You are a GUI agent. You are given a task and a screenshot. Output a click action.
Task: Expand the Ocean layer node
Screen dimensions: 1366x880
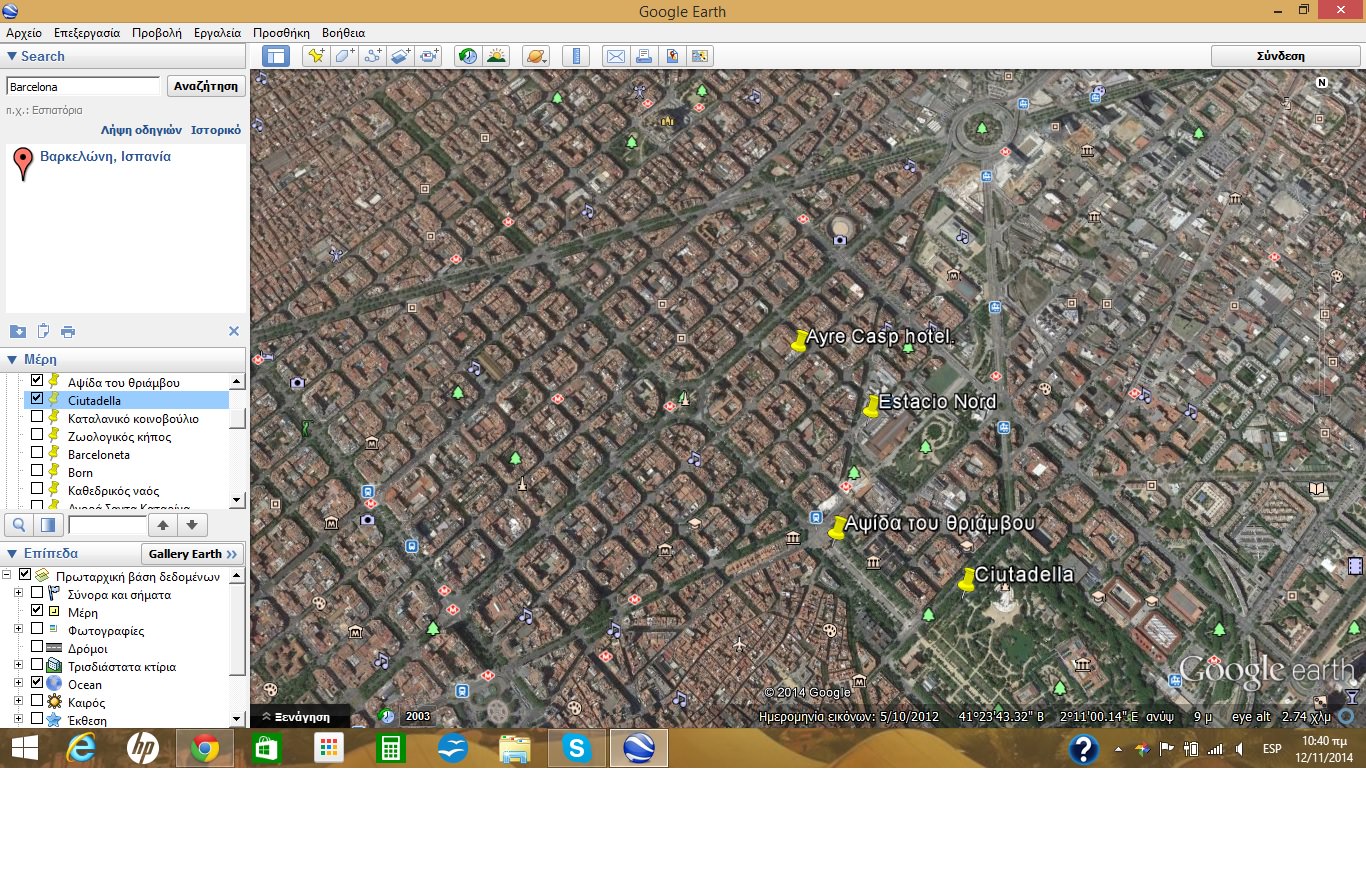18,683
